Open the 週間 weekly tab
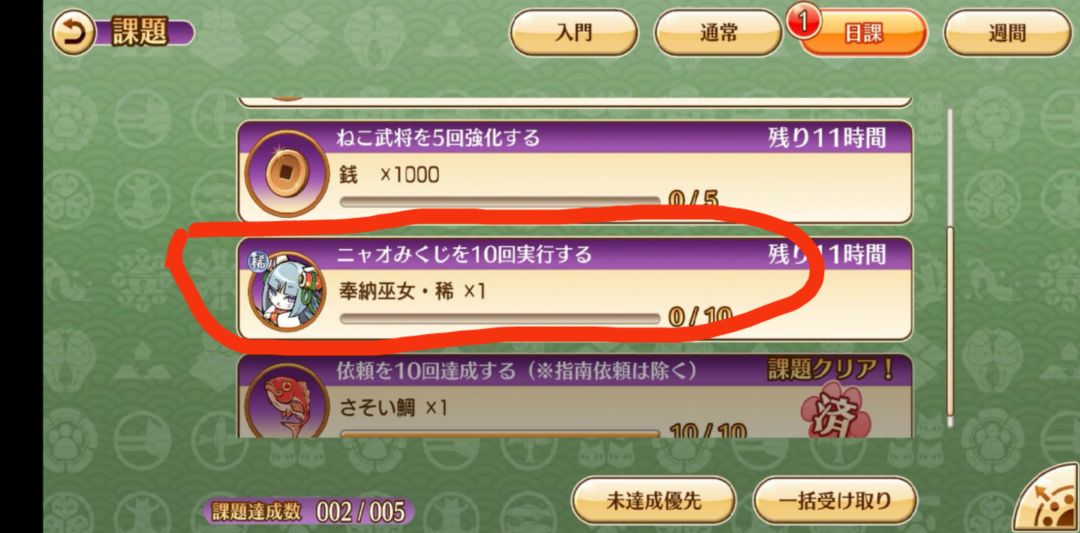The height and width of the screenshot is (533, 1080). tap(1007, 32)
